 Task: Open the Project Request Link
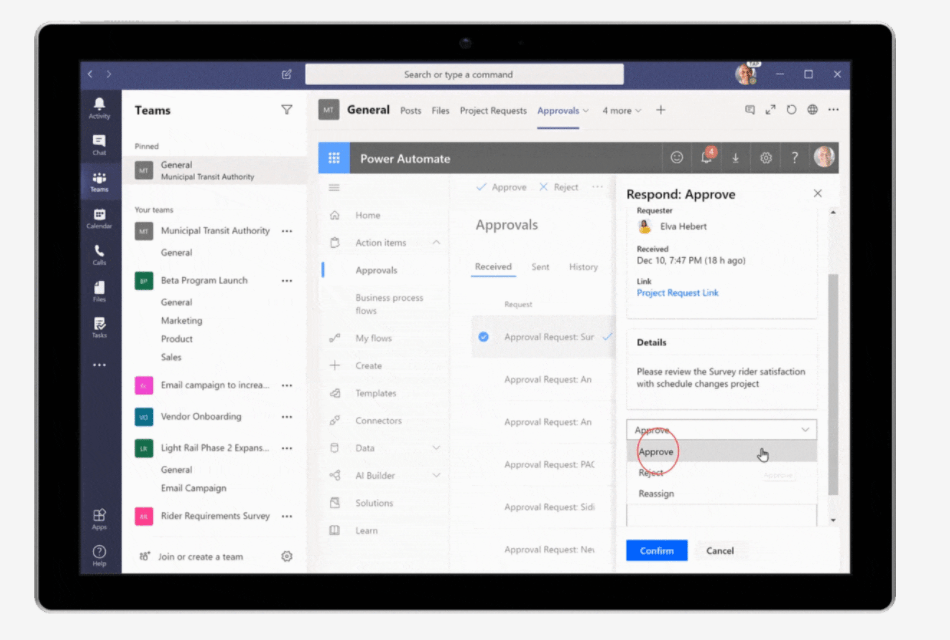tap(677, 293)
